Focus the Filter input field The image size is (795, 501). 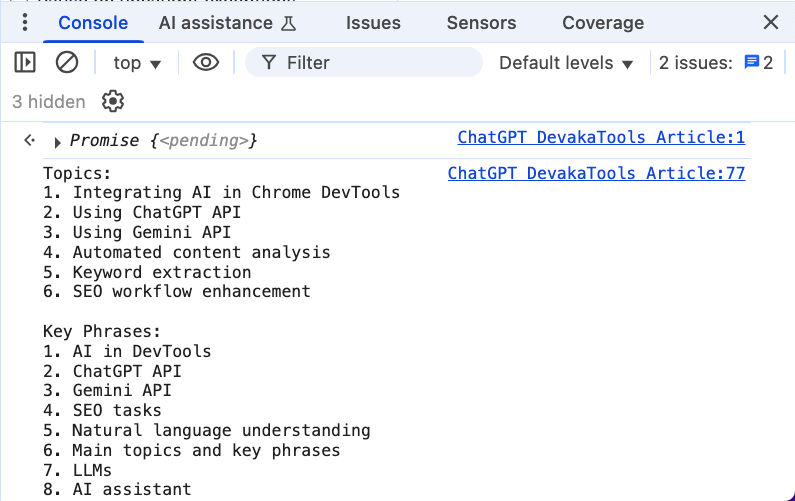[364, 63]
